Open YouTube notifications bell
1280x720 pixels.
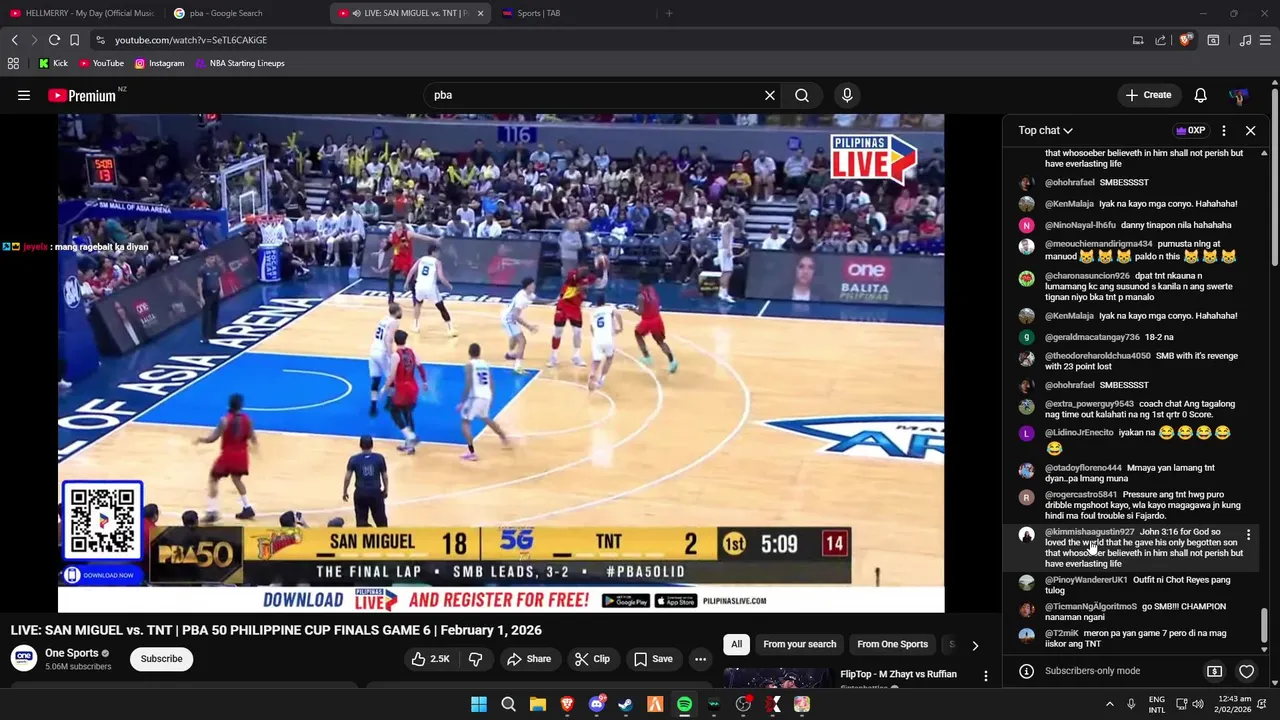[x=1200, y=95]
